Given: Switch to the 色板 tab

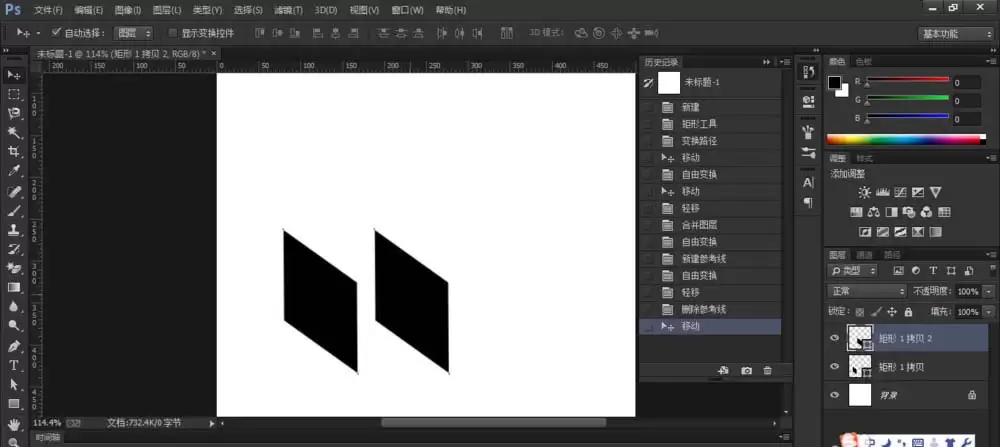Looking at the screenshot, I should click(863, 61).
